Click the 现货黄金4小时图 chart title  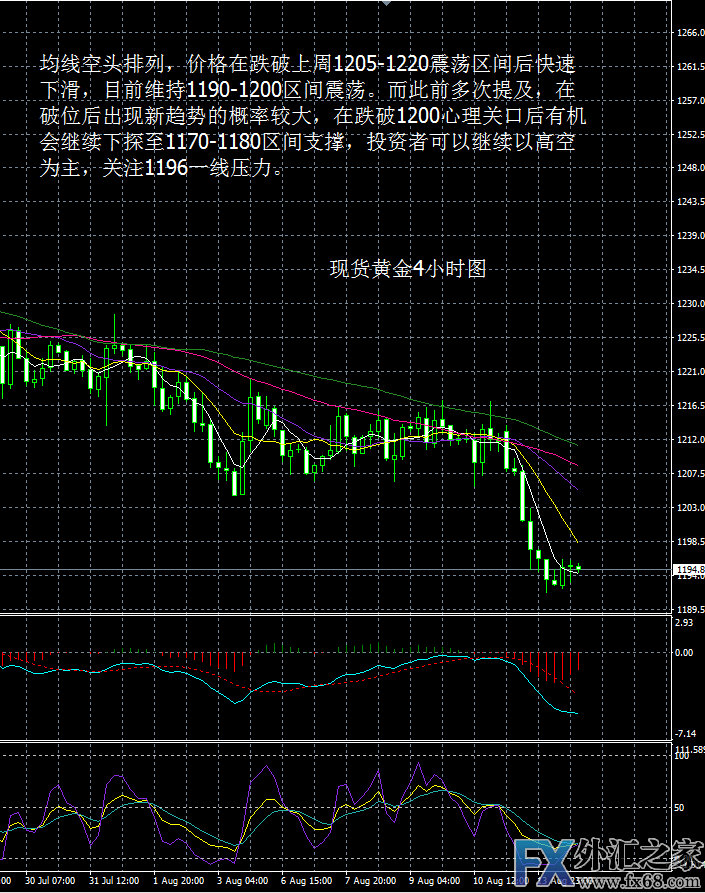[x=407, y=269]
